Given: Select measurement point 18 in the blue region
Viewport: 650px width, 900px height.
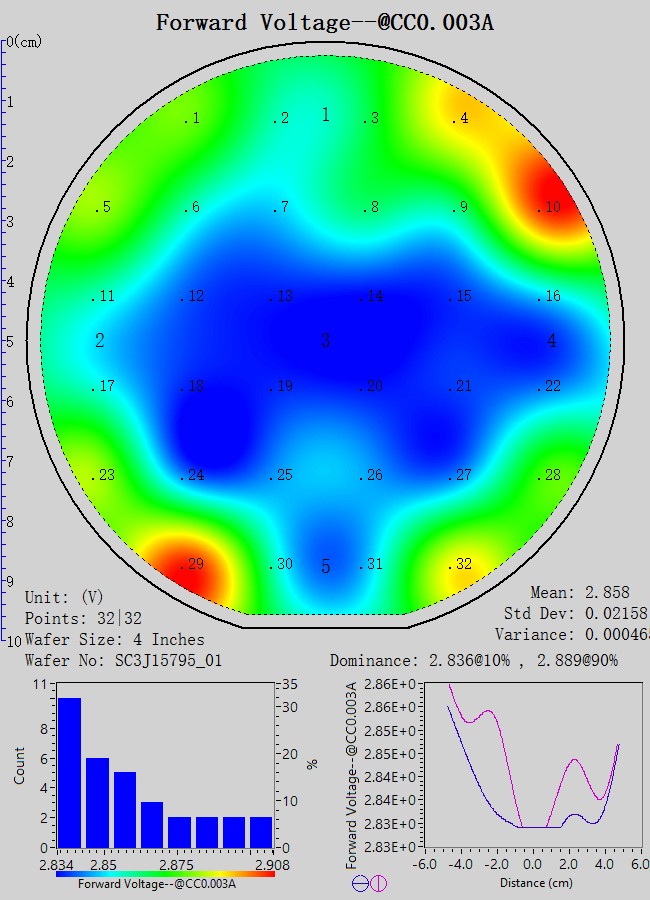Looking at the screenshot, I should pos(193,387).
